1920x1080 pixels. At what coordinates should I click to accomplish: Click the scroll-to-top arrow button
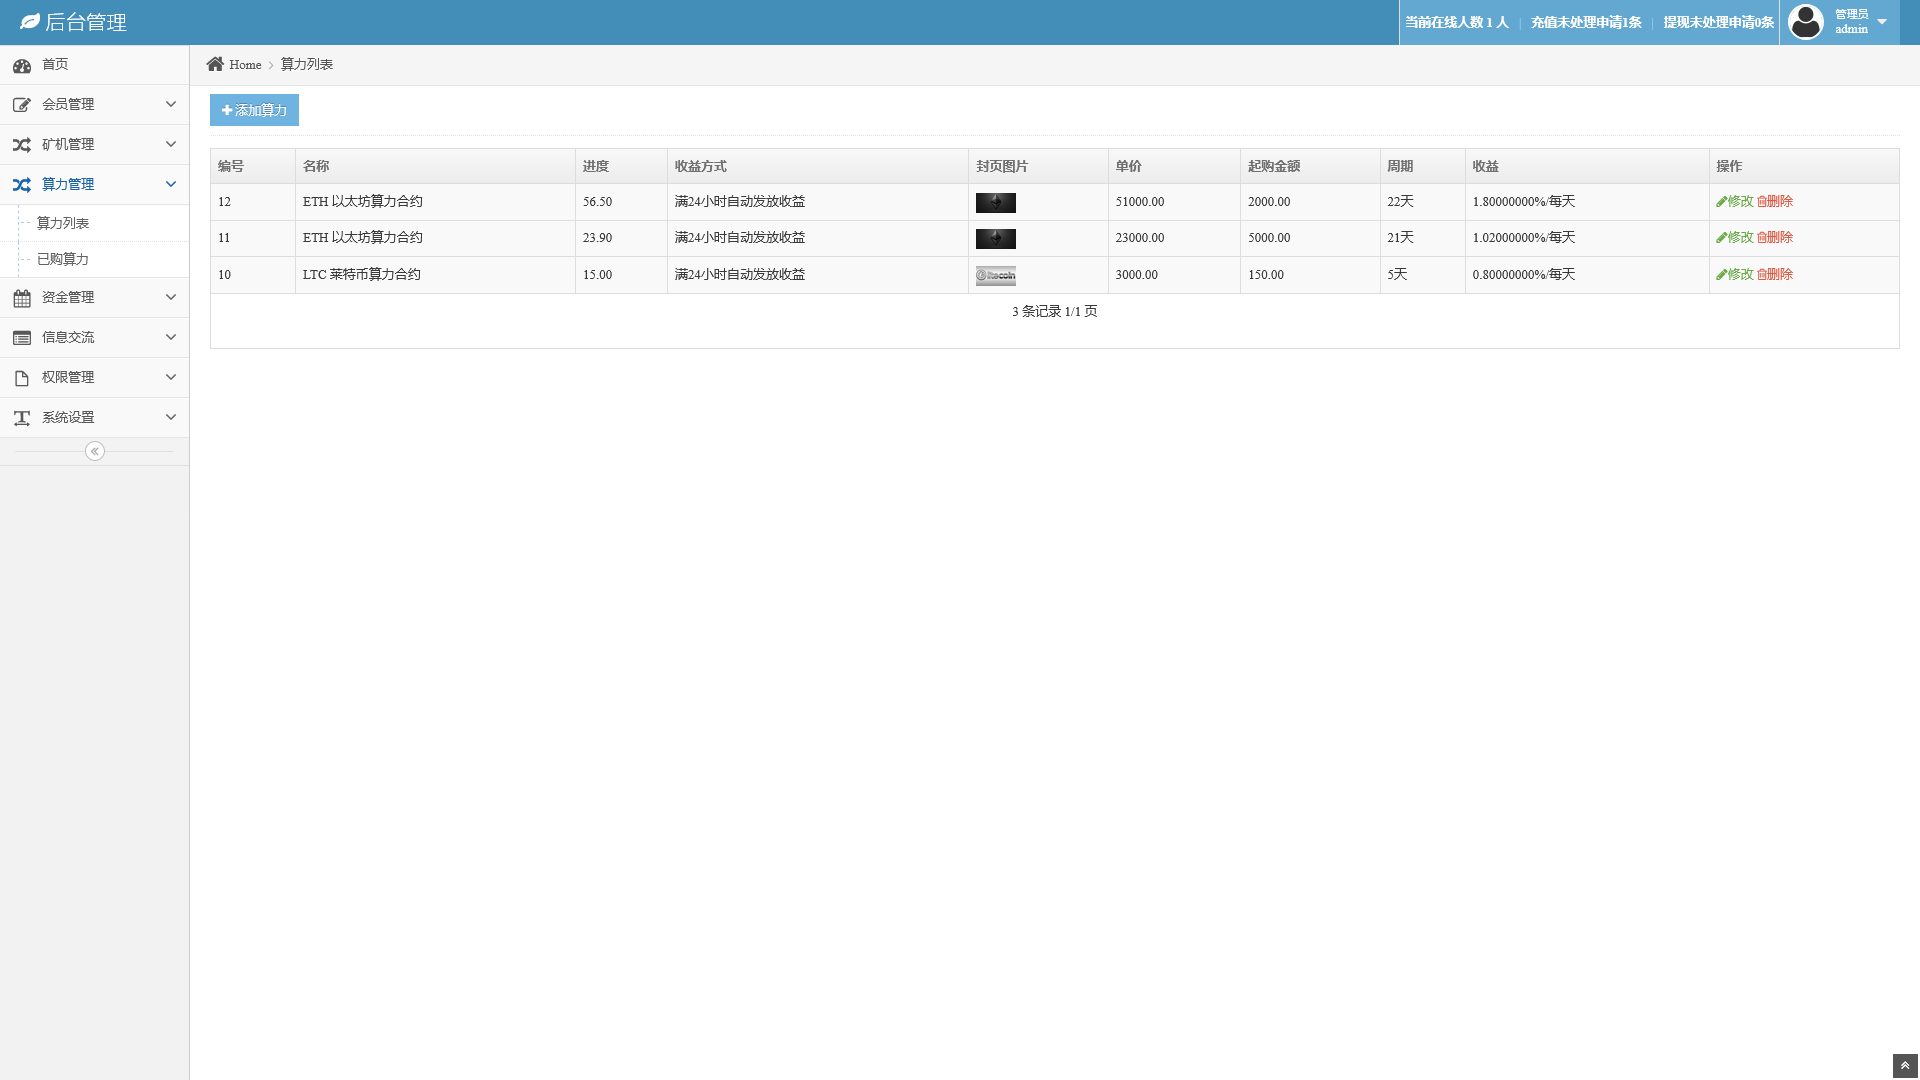pos(1905,1066)
